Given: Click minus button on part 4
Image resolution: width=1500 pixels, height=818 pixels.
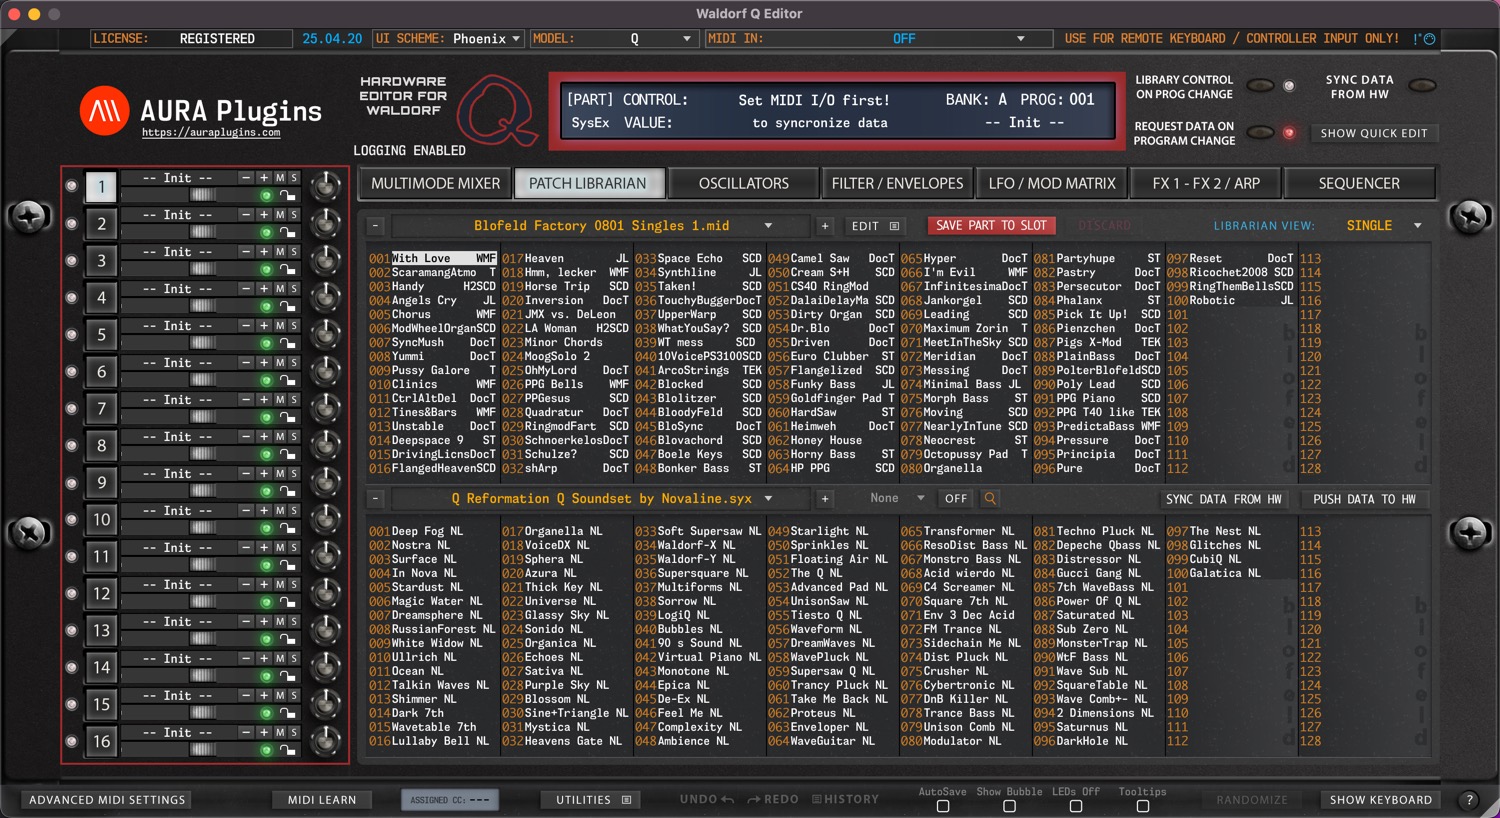Looking at the screenshot, I should (246, 289).
